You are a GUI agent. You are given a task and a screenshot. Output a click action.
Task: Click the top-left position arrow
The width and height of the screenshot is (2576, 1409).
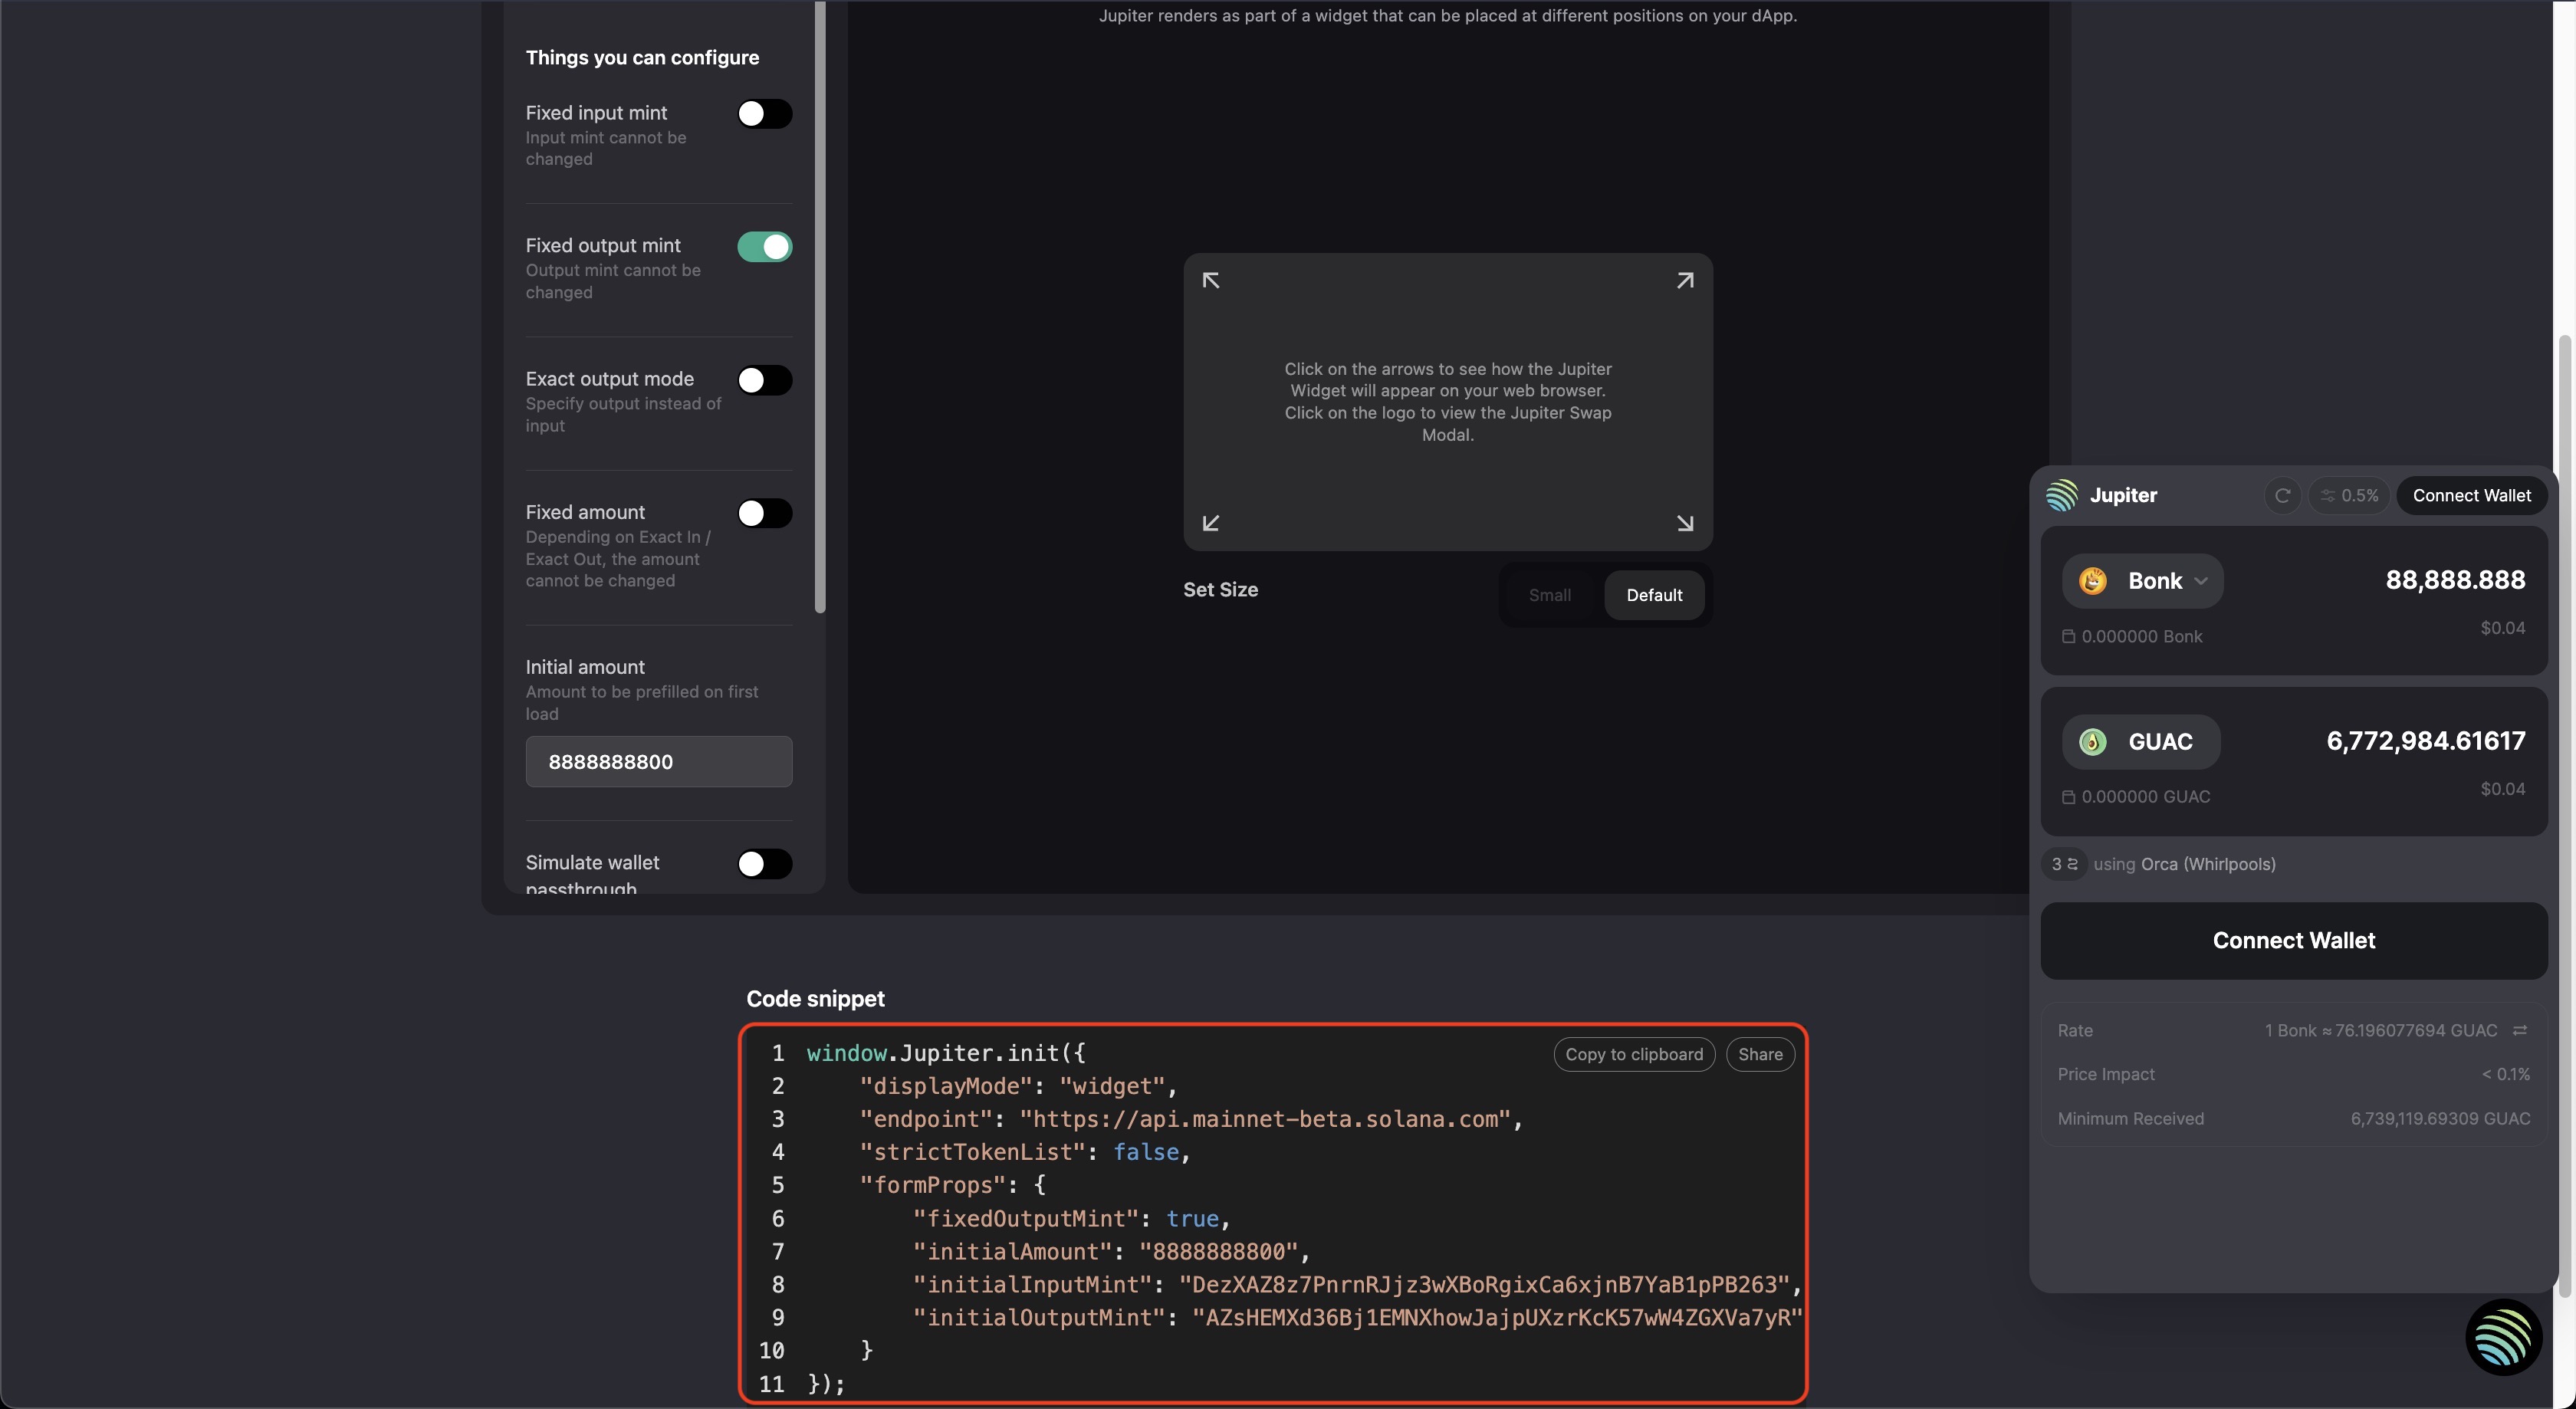pyautogui.click(x=1210, y=281)
